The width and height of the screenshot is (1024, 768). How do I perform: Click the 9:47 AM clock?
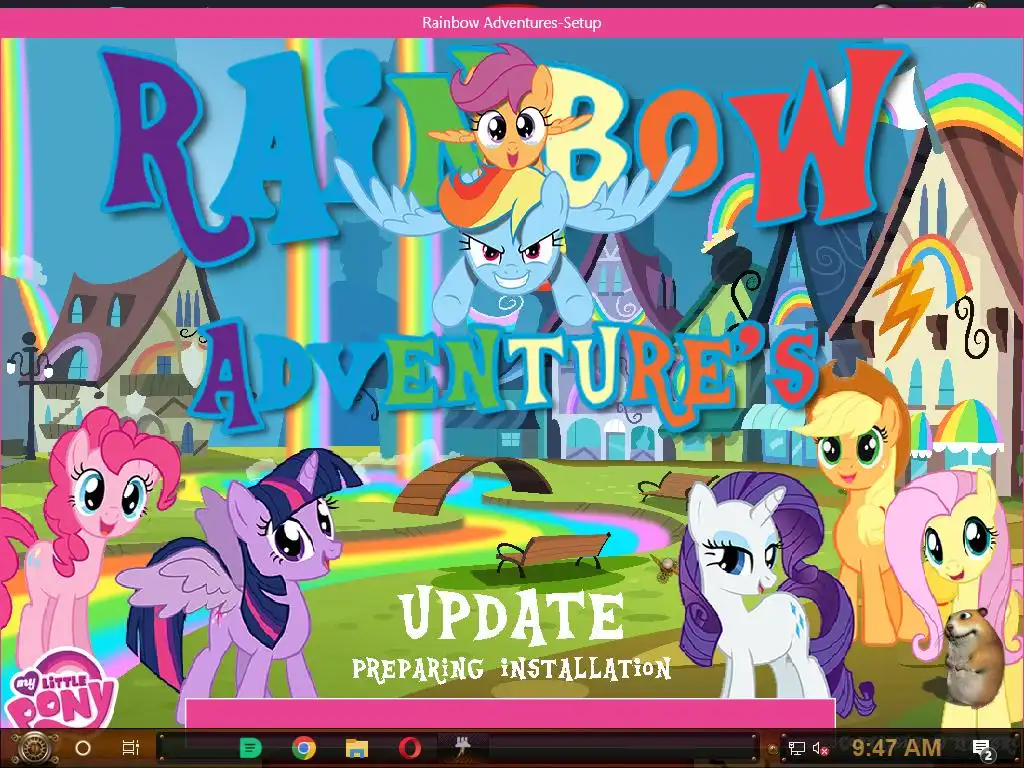tap(897, 747)
